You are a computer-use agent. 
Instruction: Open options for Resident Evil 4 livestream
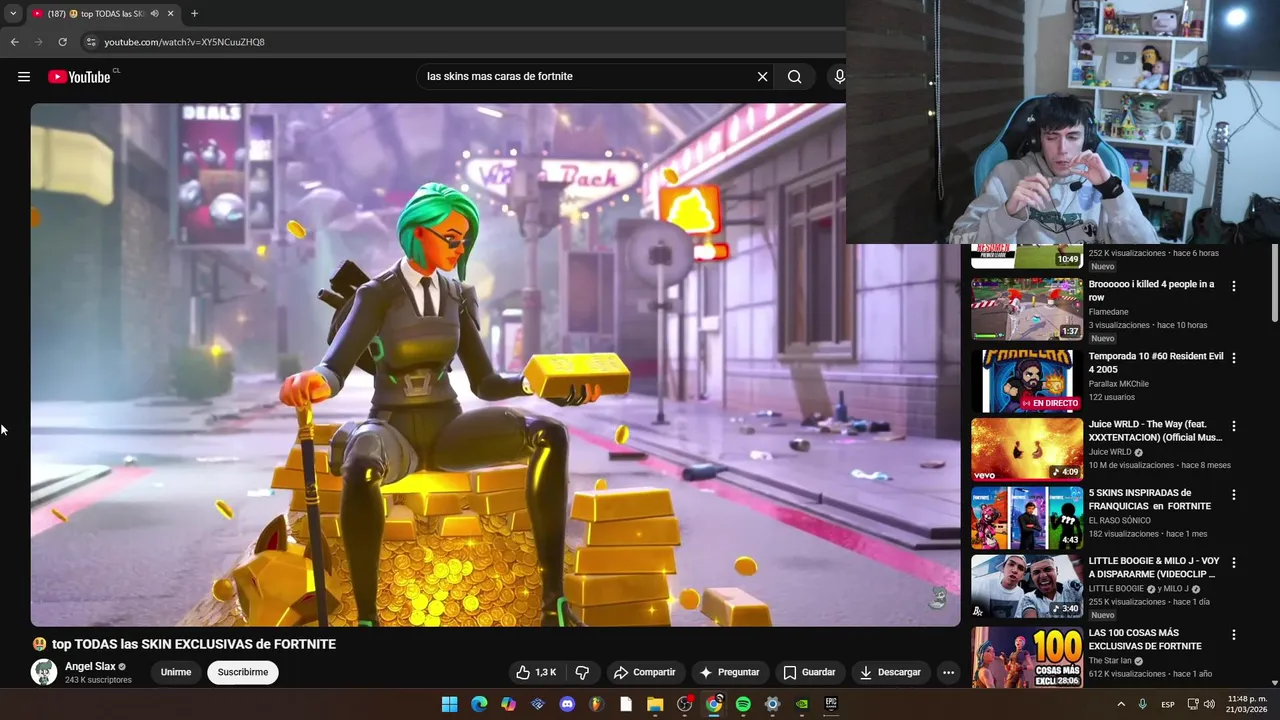(1233, 358)
